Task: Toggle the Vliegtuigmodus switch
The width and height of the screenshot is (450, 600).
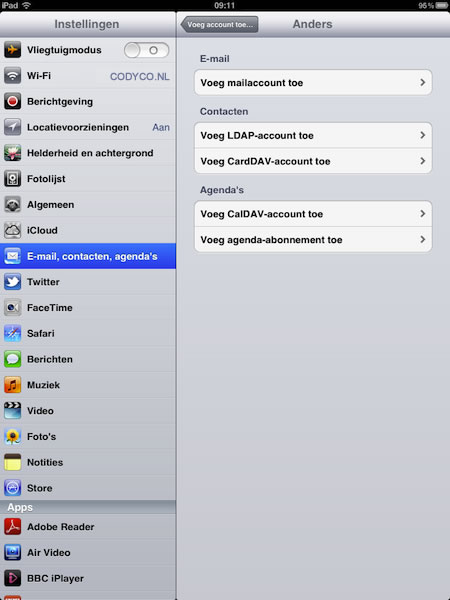Action: coord(147,50)
